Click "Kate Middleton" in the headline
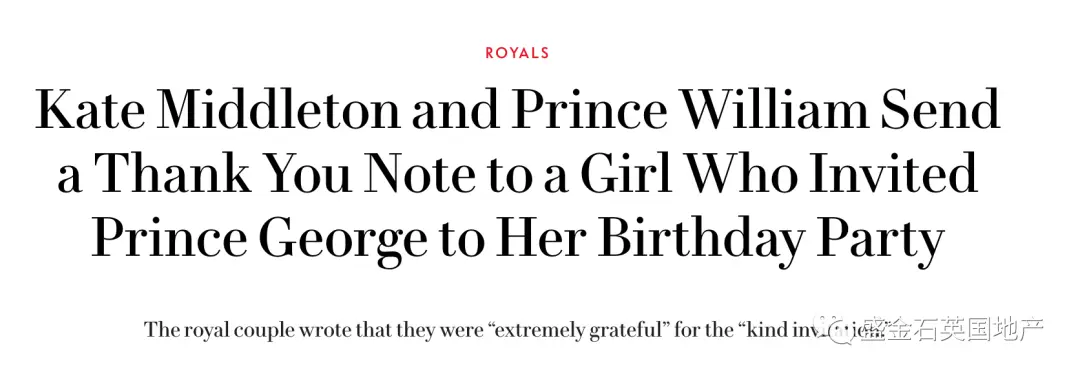This screenshot has height=376, width=1080. (218, 111)
